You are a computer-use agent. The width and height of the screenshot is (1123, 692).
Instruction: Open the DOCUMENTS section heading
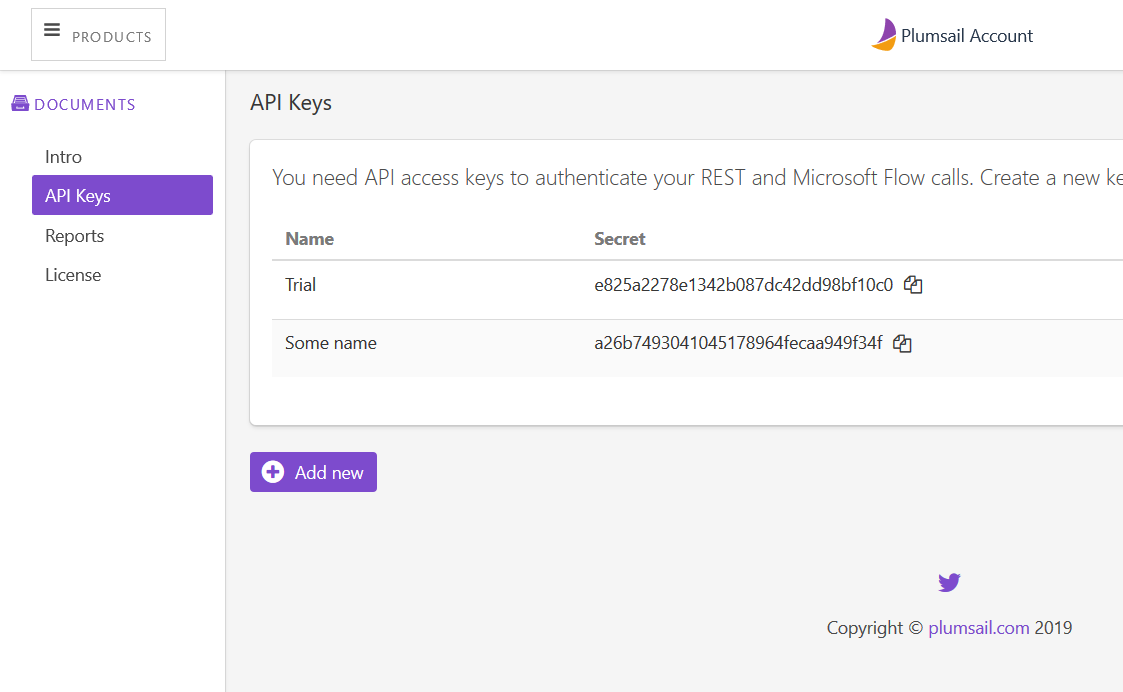click(85, 105)
